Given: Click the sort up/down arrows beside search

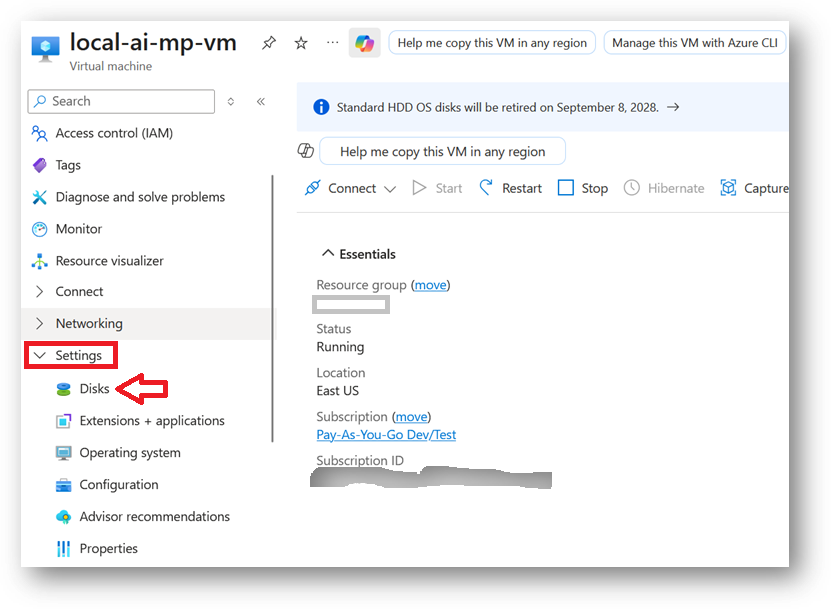Looking at the screenshot, I should tap(231, 101).
